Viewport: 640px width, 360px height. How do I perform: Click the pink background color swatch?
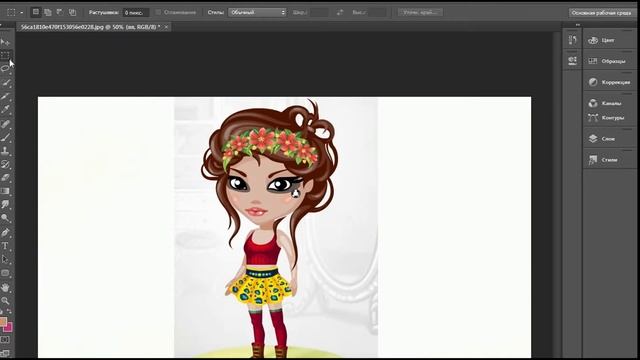[8, 327]
